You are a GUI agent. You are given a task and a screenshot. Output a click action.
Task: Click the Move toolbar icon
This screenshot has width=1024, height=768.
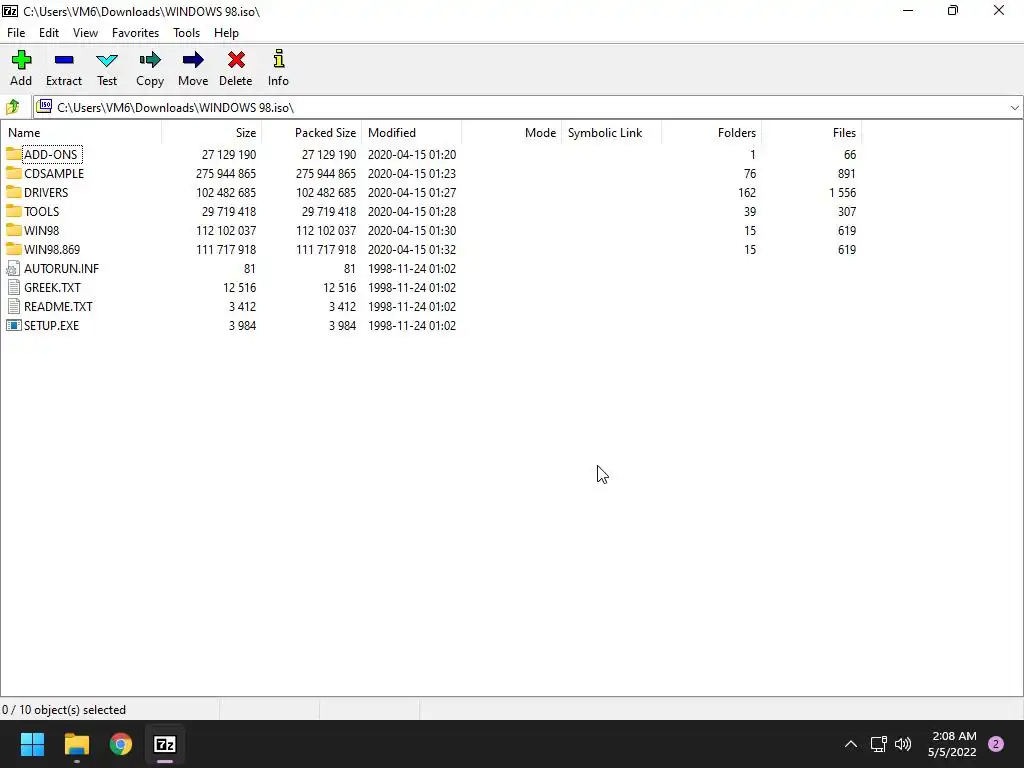coord(193,61)
